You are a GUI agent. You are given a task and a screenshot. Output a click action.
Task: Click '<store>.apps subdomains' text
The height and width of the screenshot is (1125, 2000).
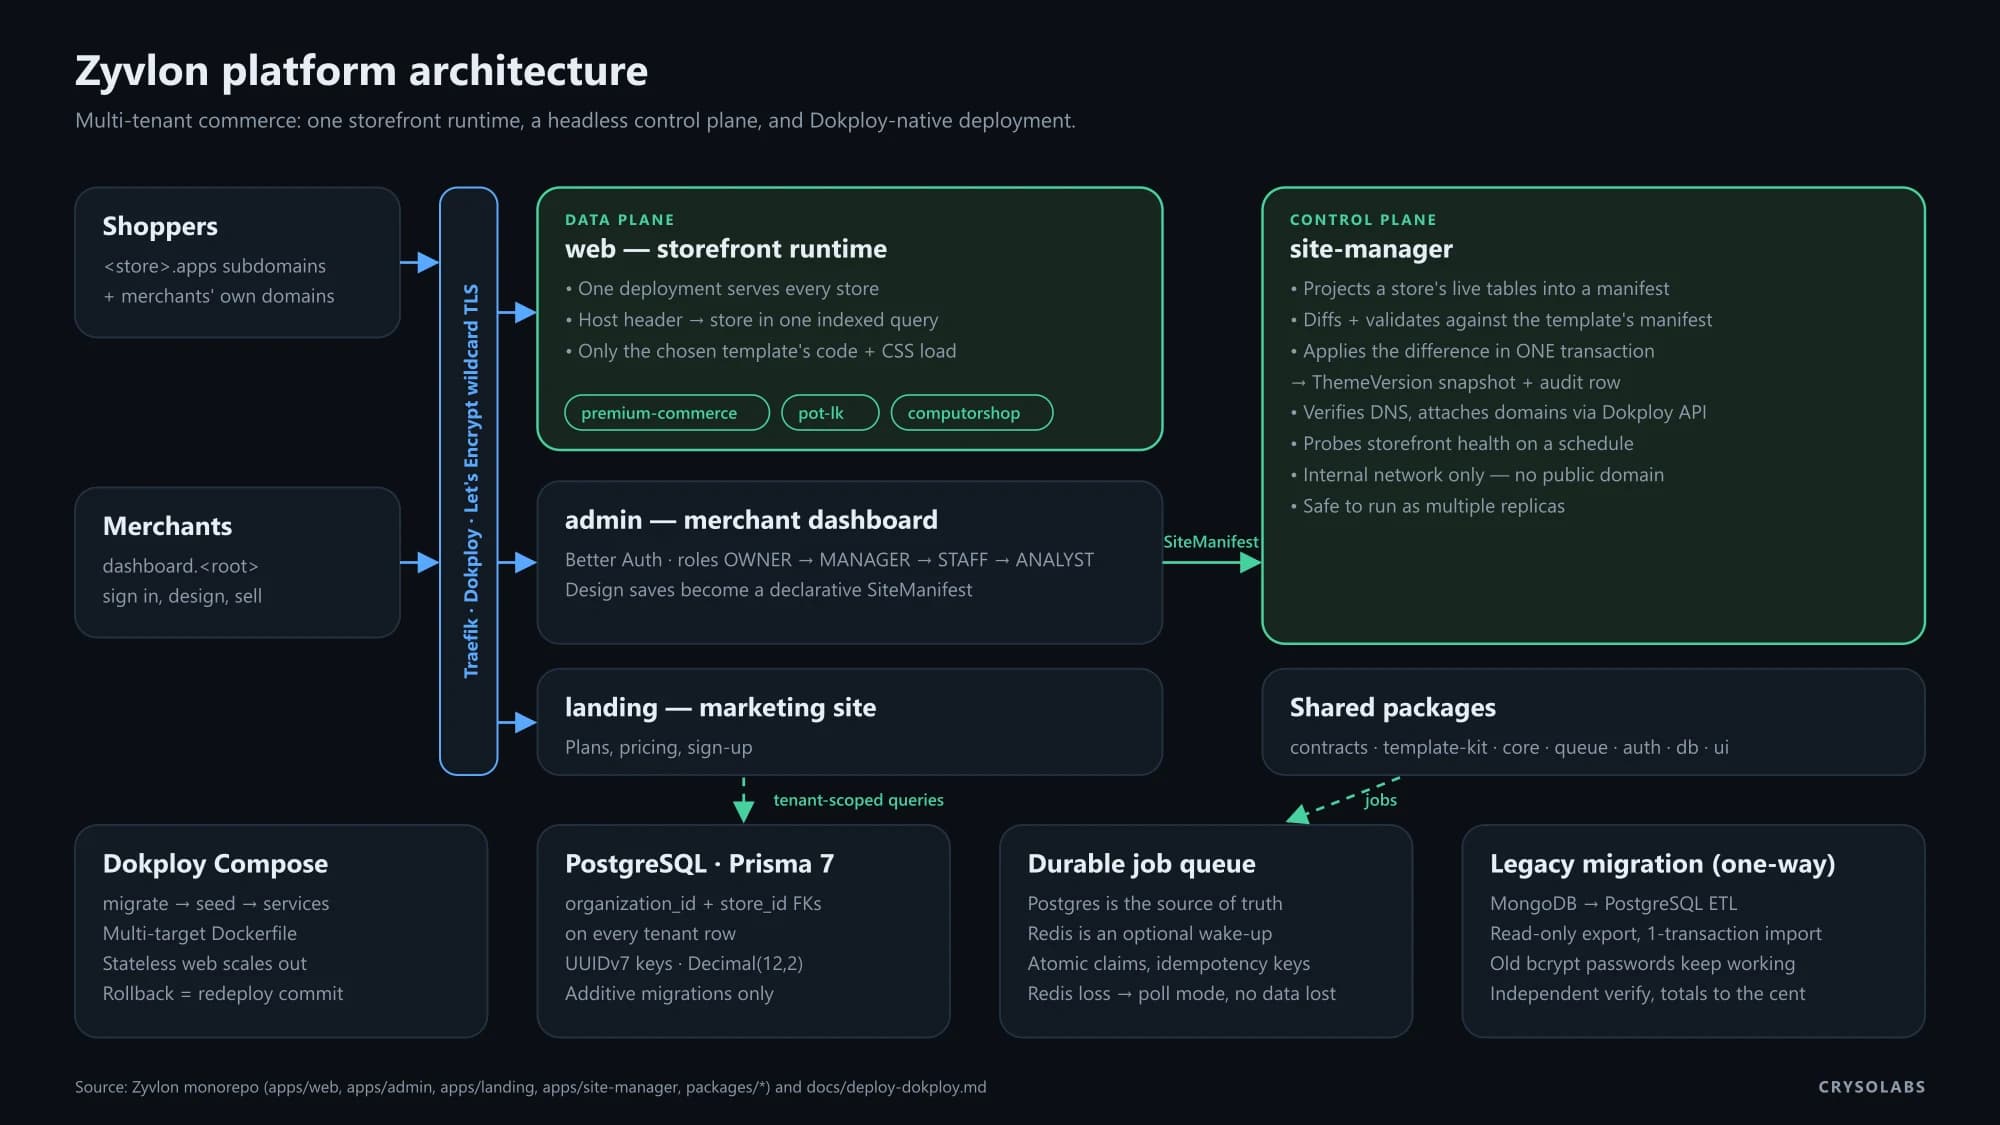coord(214,266)
